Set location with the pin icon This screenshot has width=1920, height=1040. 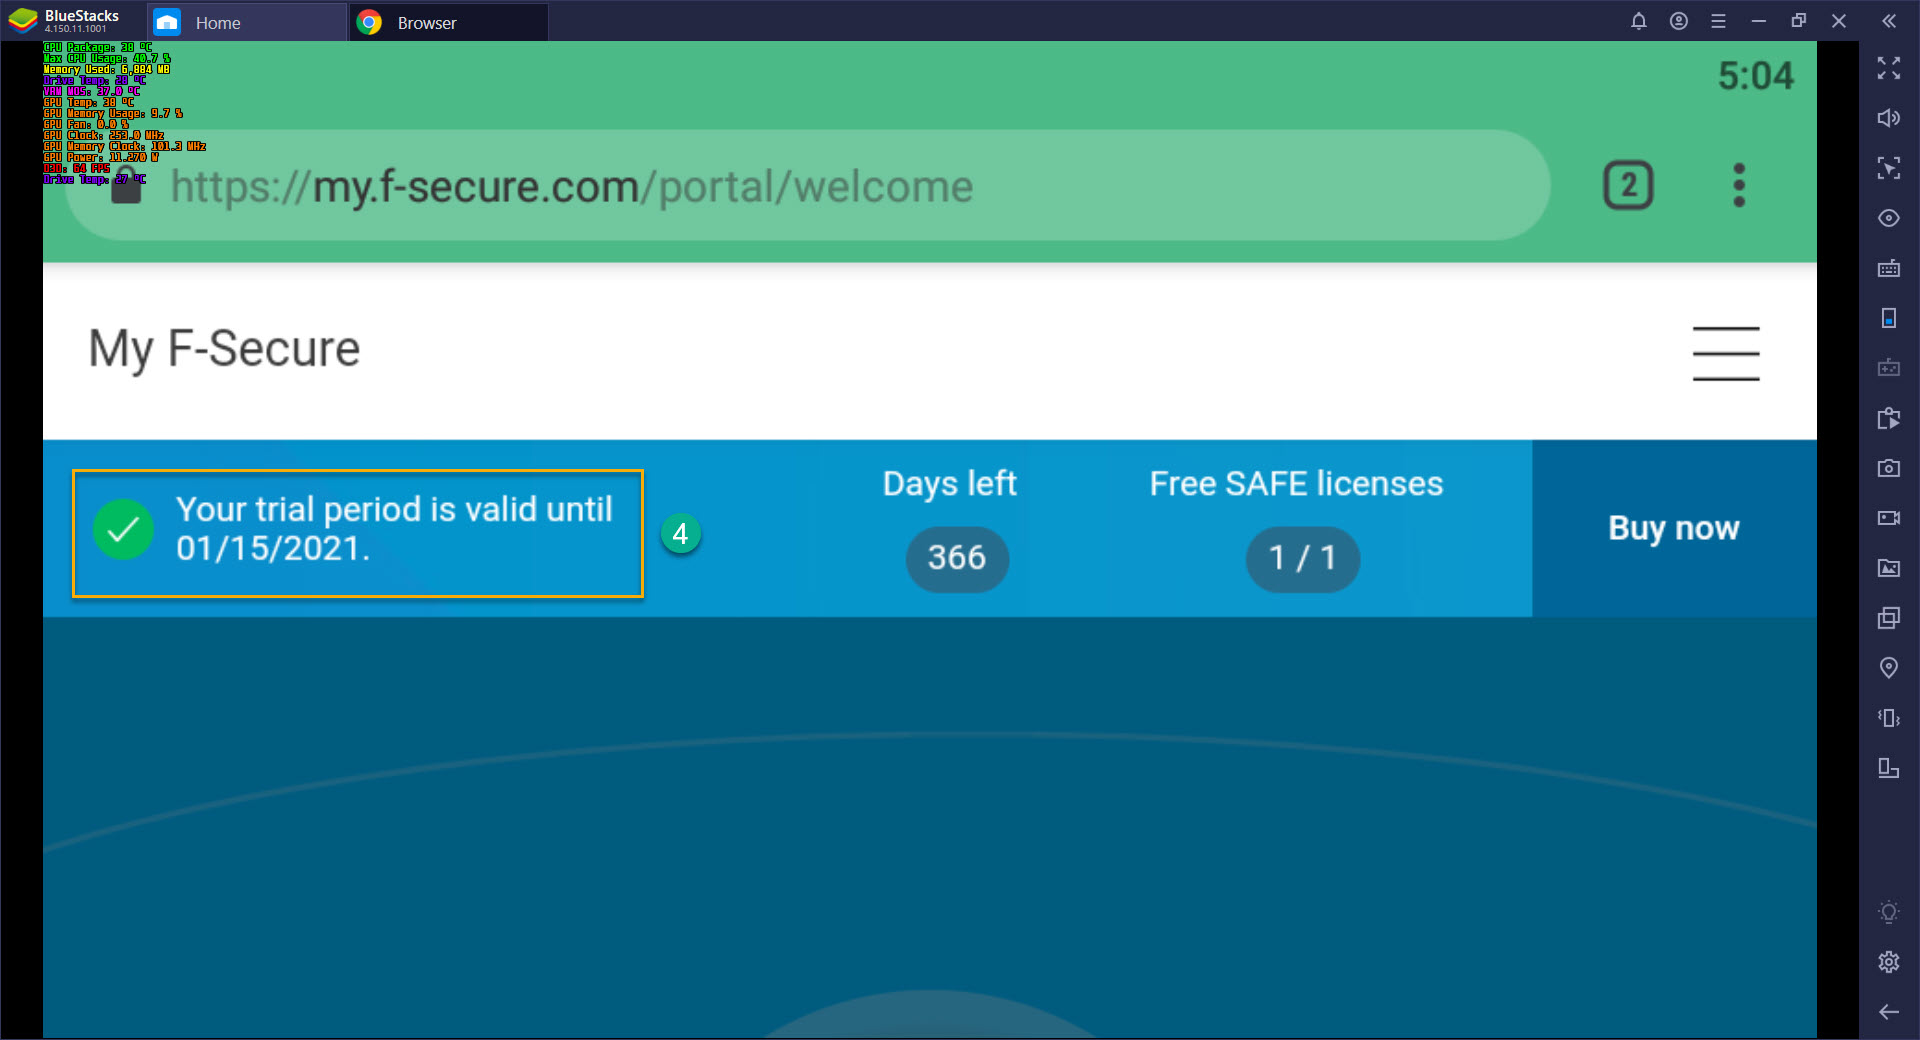point(1889,668)
